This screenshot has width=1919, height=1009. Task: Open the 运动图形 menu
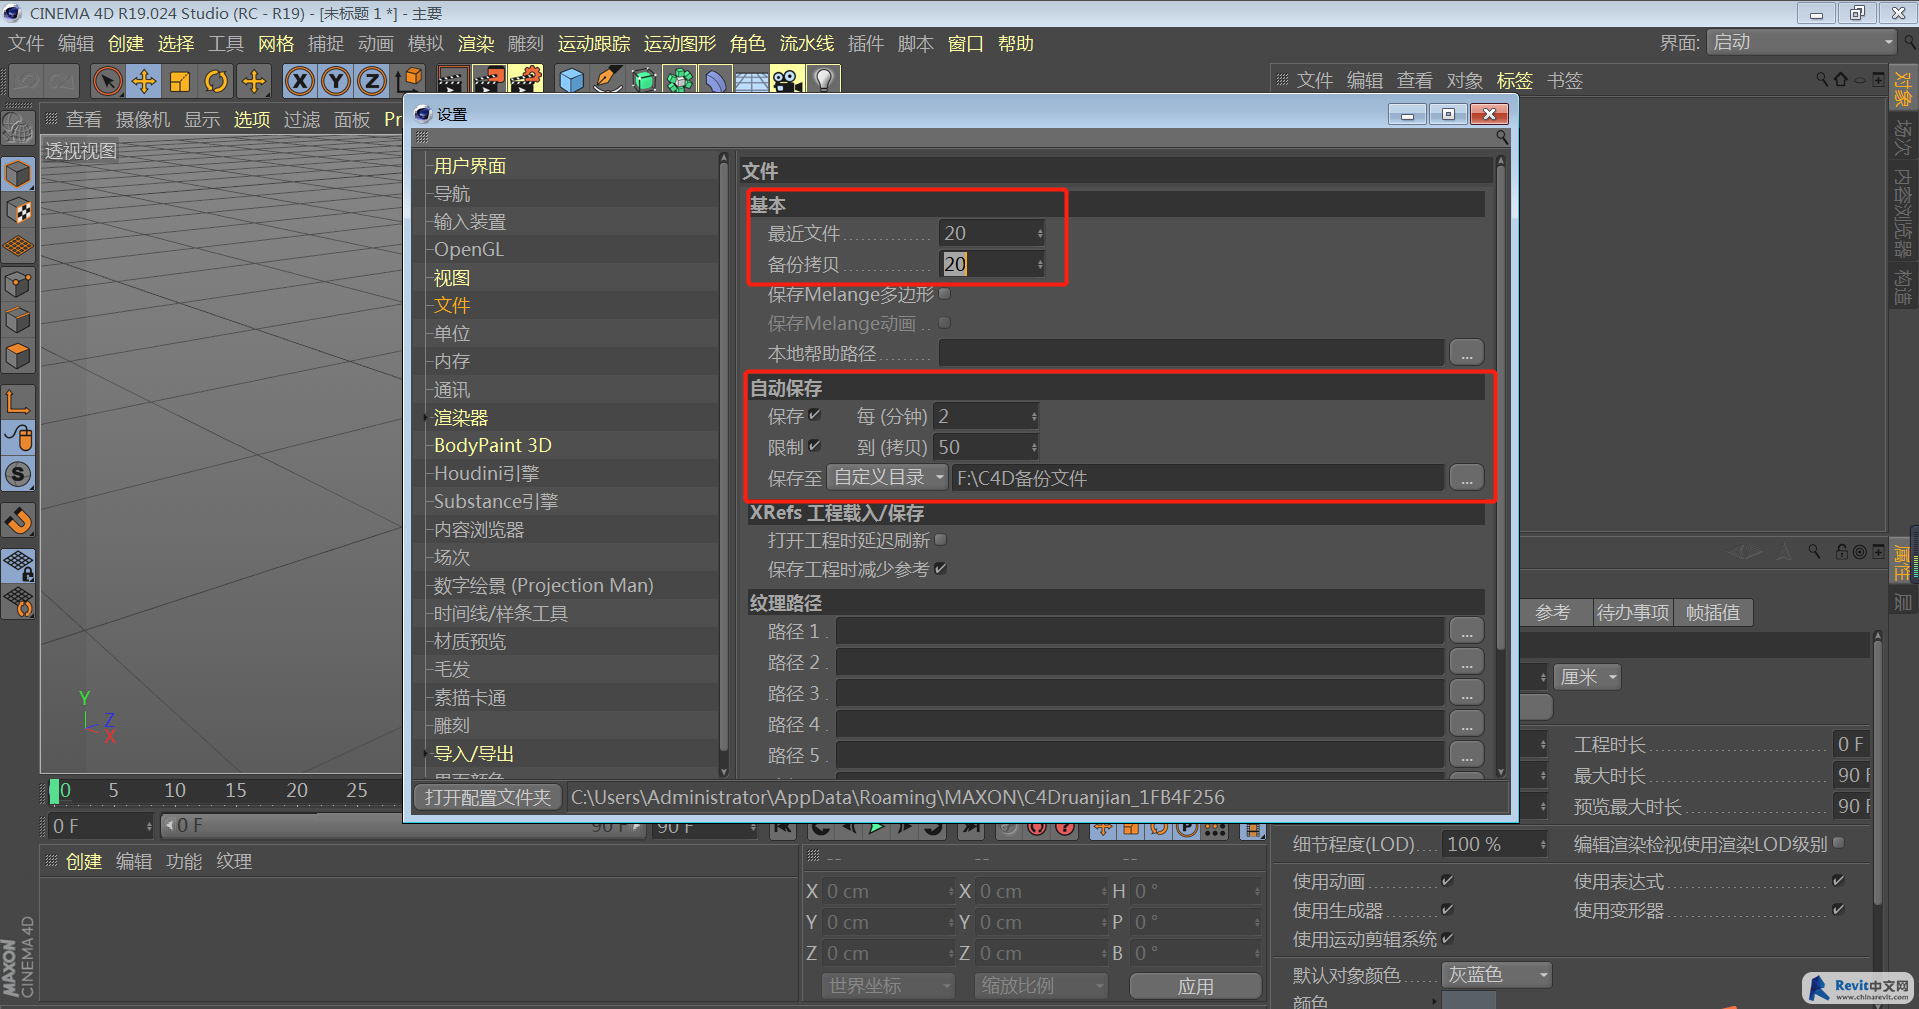coord(680,43)
